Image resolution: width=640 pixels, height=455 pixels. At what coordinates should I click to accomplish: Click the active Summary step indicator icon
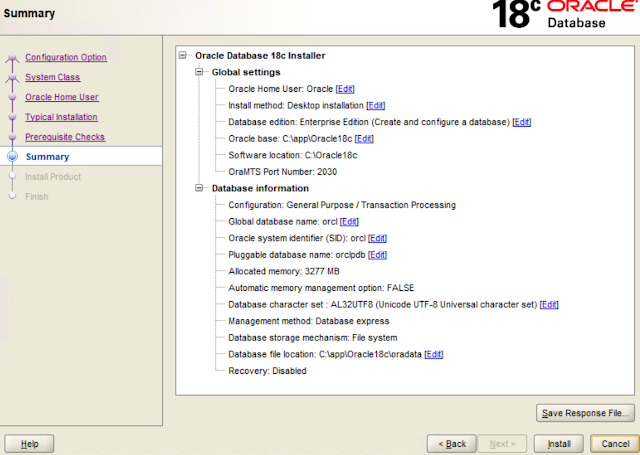coord(13,156)
